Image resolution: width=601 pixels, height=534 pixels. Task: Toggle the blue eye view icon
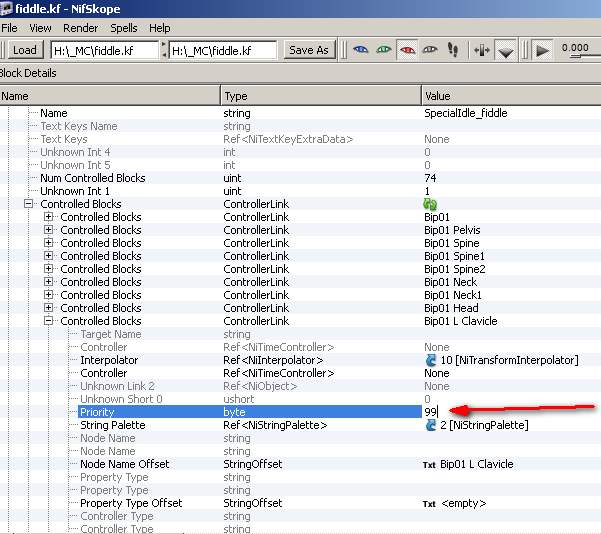click(361, 50)
